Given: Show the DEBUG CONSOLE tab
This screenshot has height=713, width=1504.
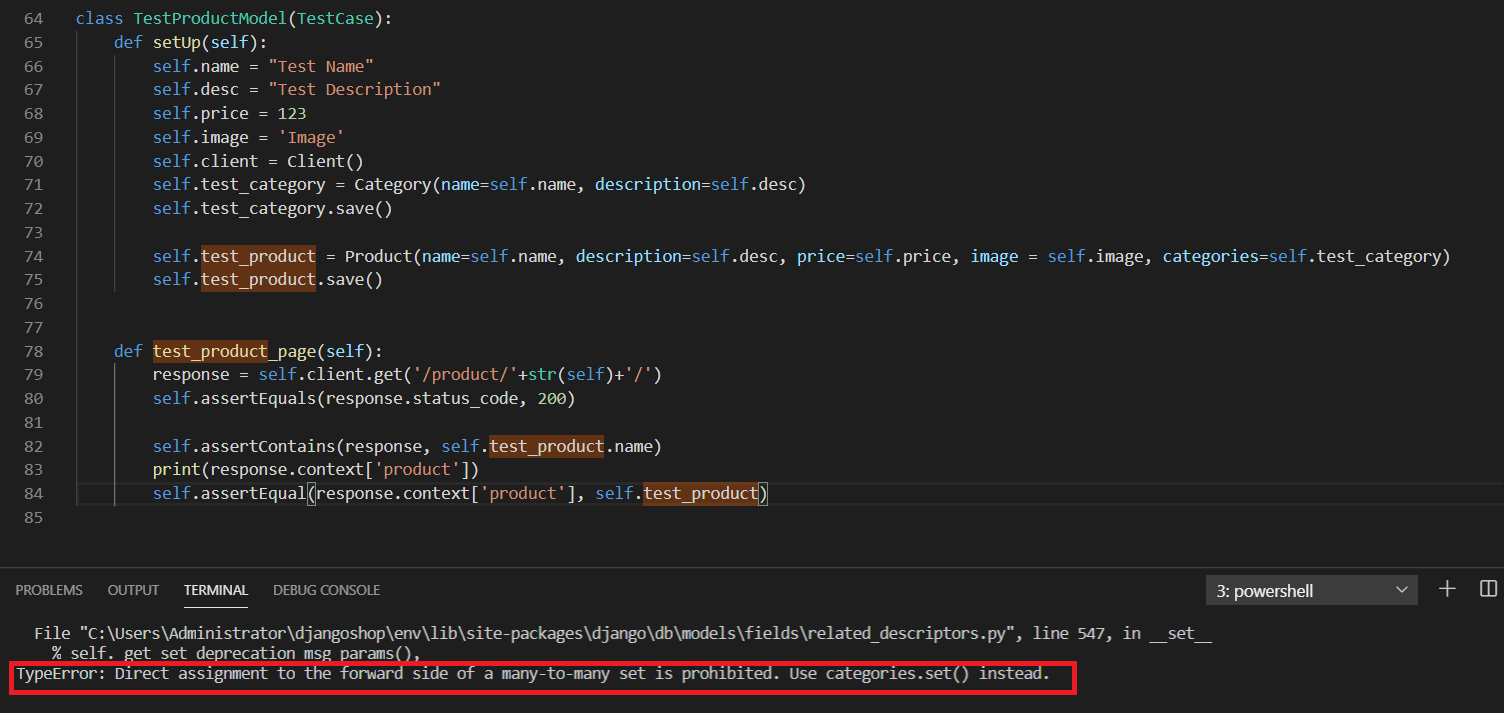Looking at the screenshot, I should (x=326, y=590).
